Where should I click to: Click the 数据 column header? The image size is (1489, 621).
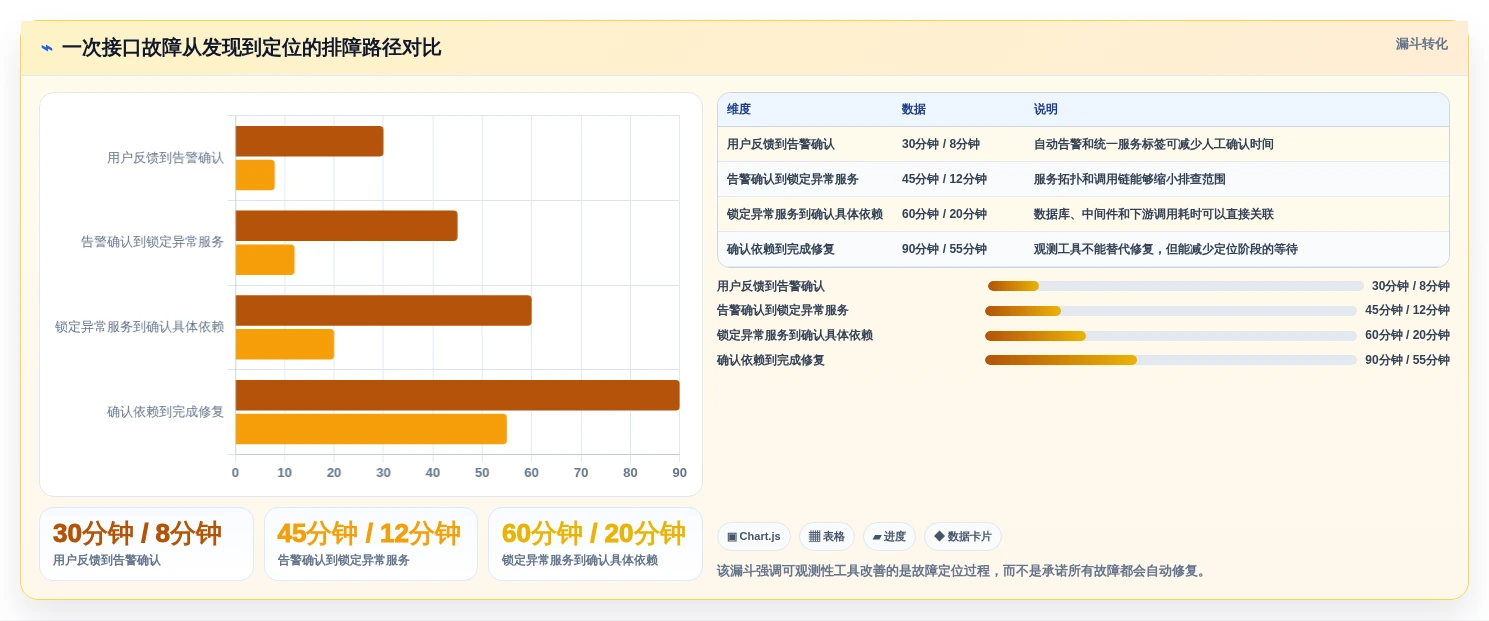click(914, 110)
